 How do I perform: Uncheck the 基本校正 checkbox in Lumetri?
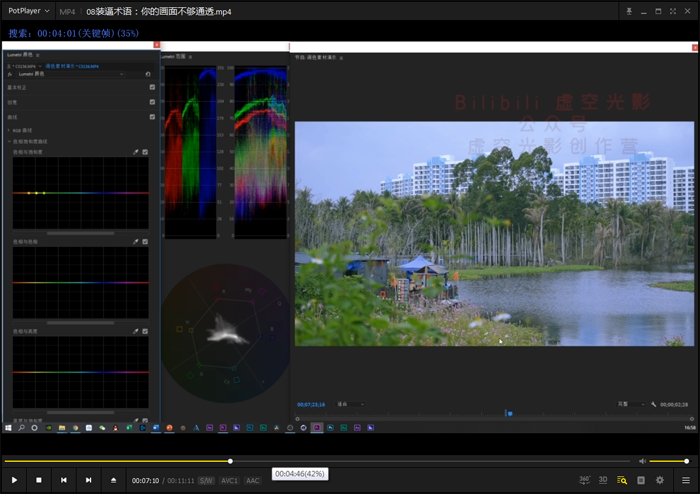[x=152, y=87]
